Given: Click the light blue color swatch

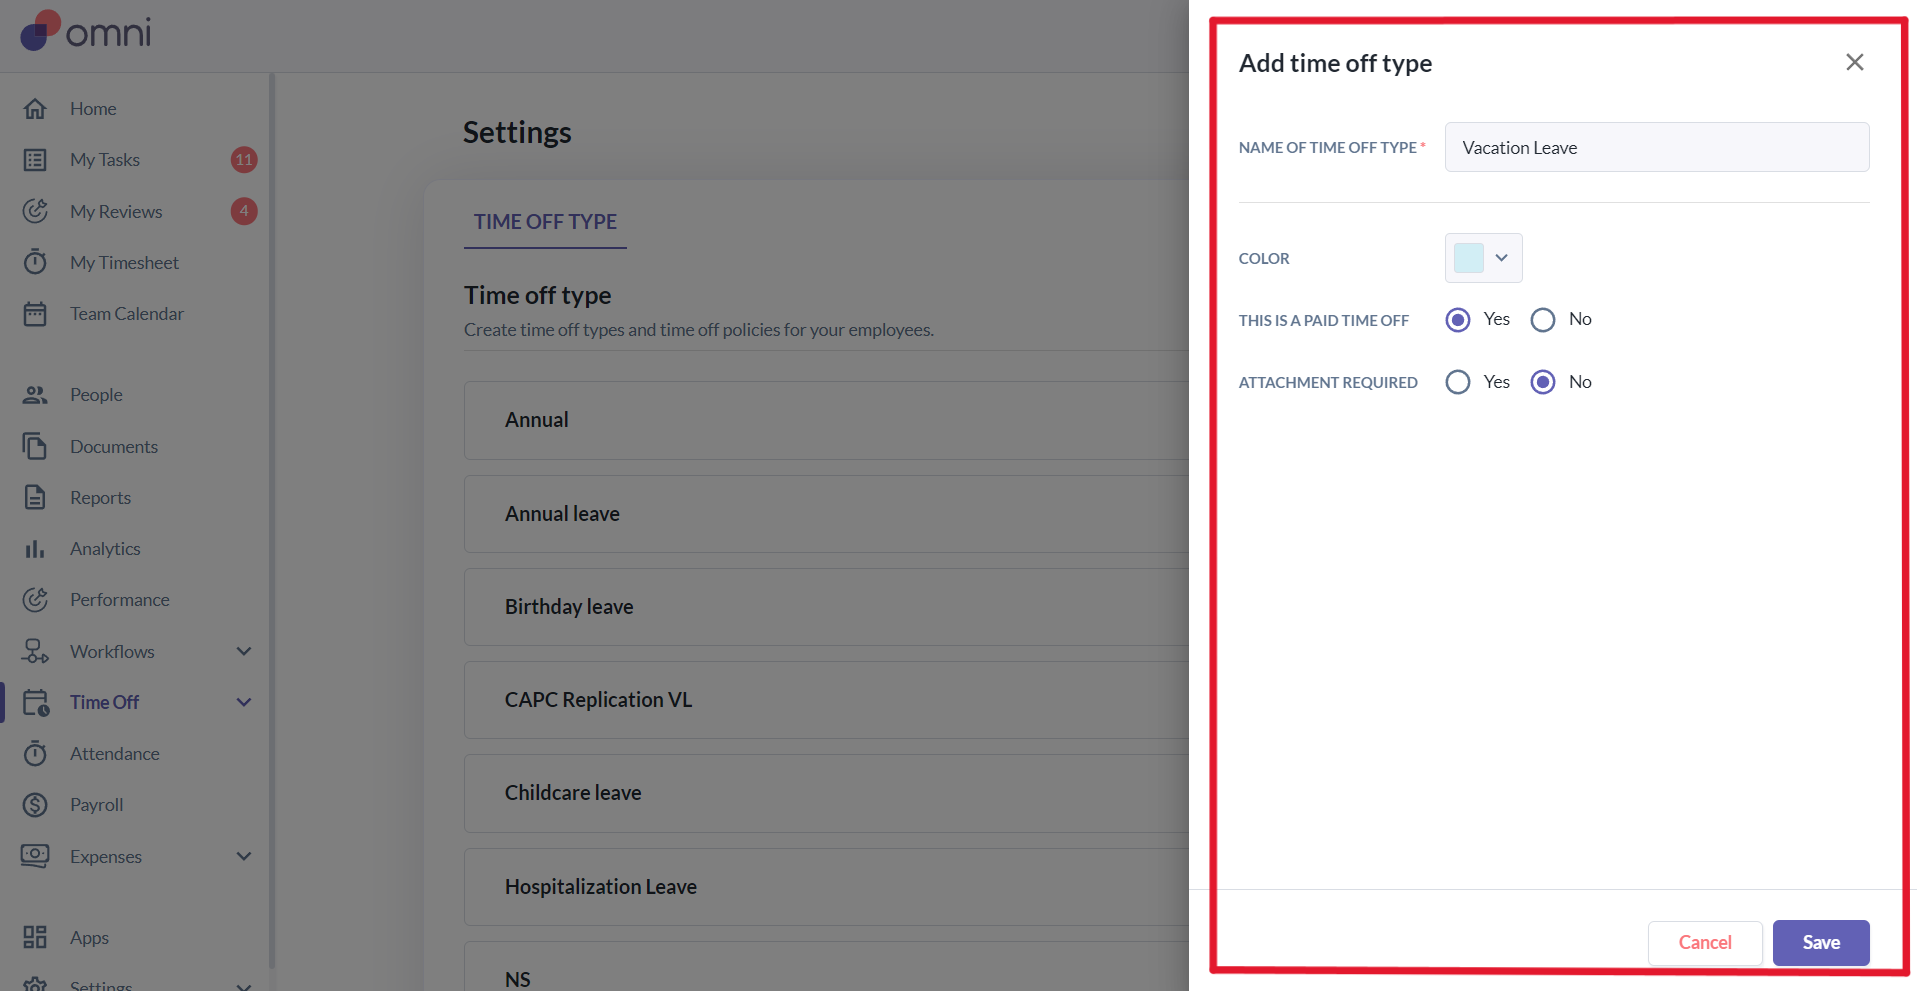Looking at the screenshot, I should tap(1469, 258).
